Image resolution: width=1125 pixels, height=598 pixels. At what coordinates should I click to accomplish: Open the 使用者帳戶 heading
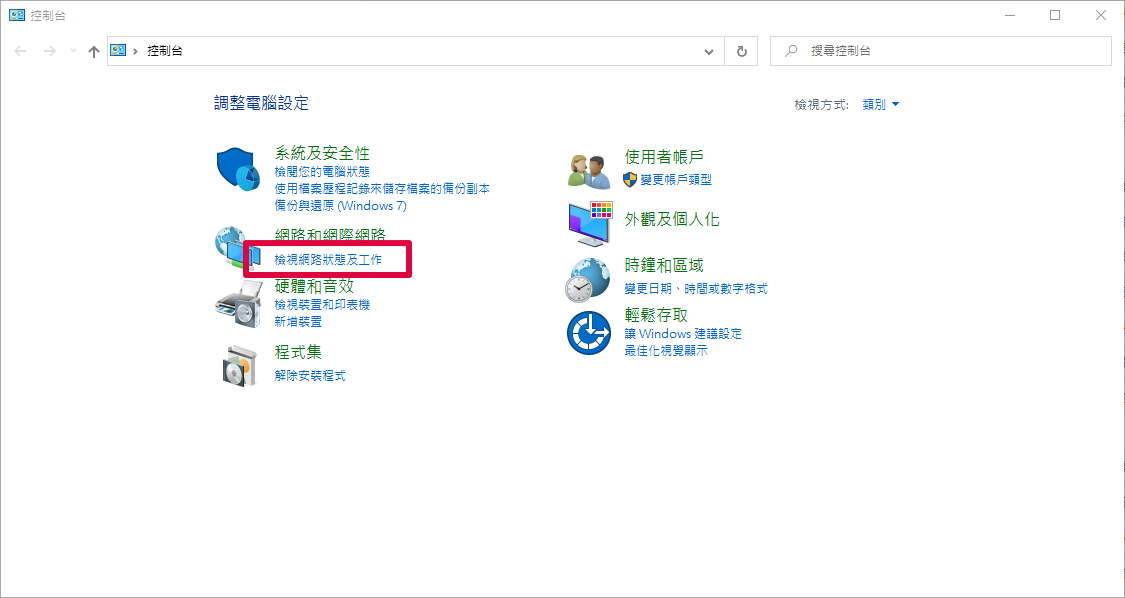pyautogui.click(x=664, y=156)
